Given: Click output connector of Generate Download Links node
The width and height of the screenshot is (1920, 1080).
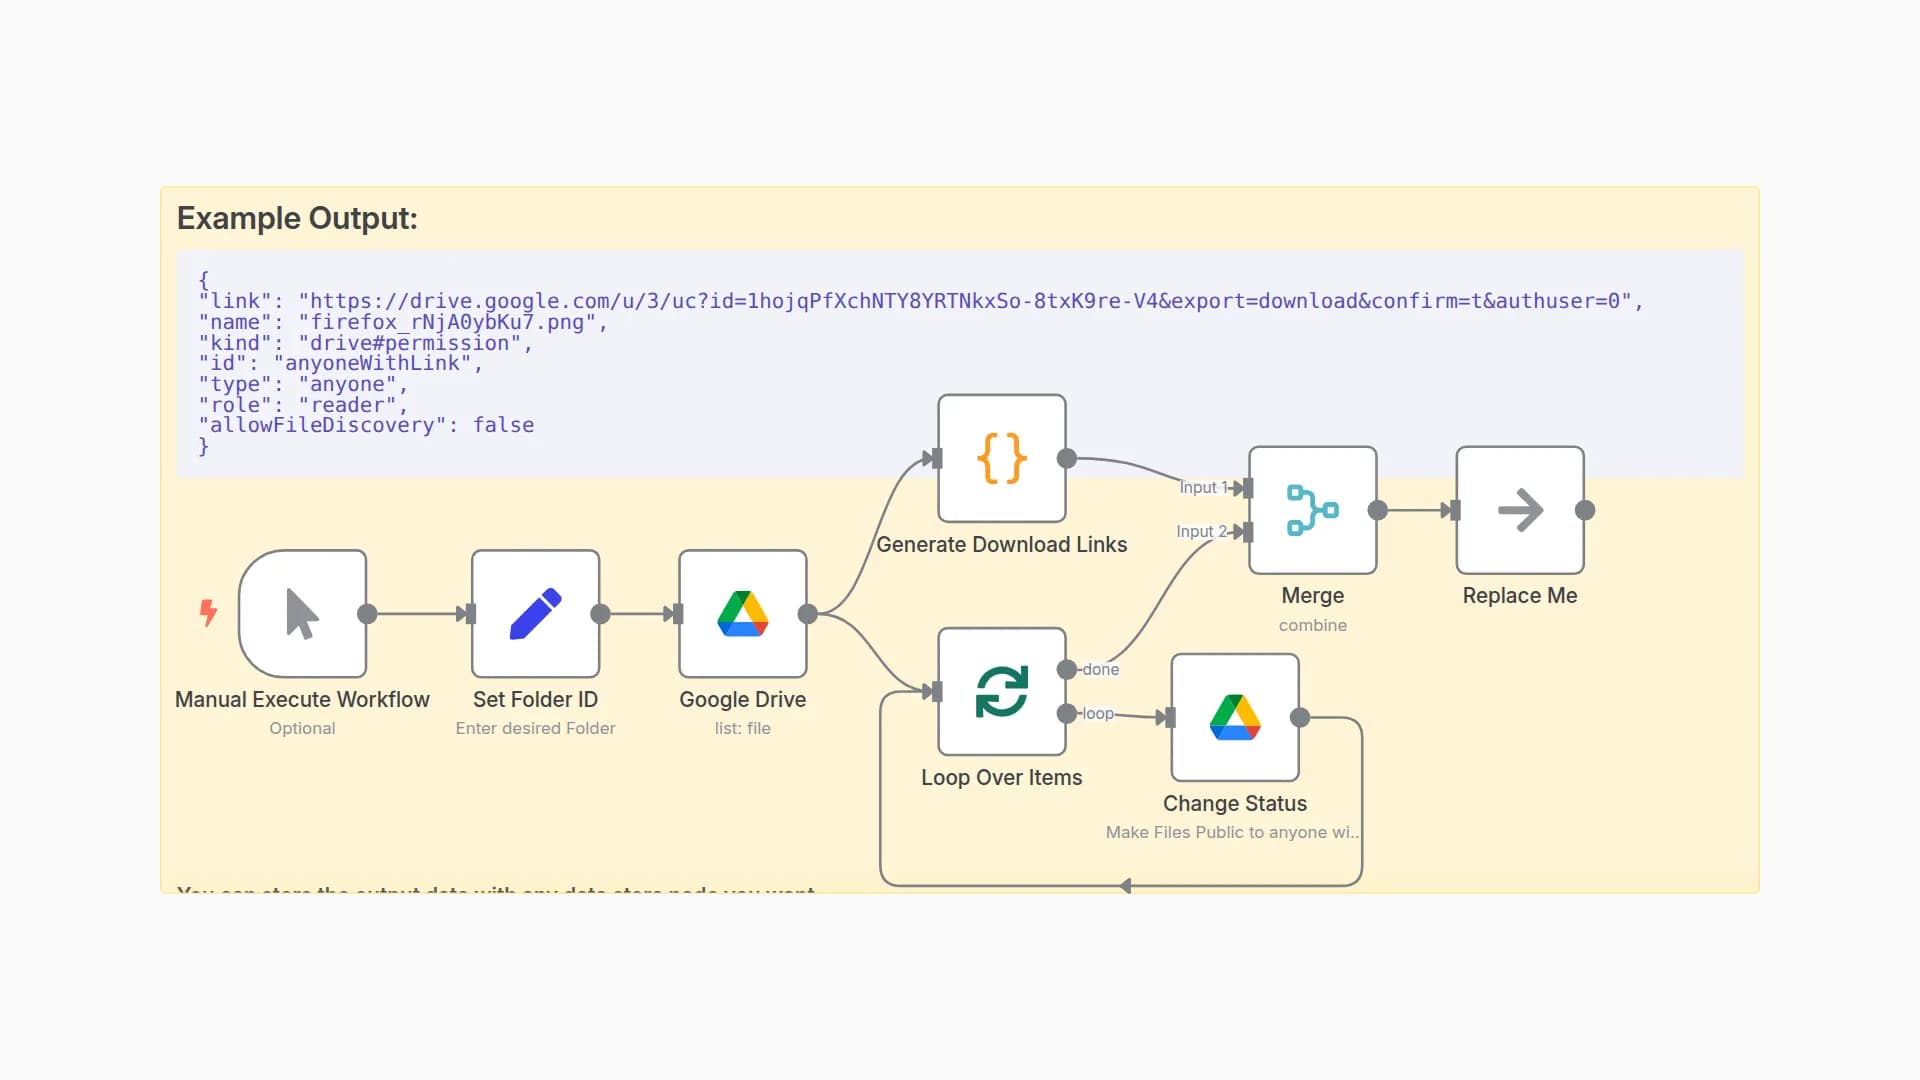Looking at the screenshot, I should [1067, 458].
